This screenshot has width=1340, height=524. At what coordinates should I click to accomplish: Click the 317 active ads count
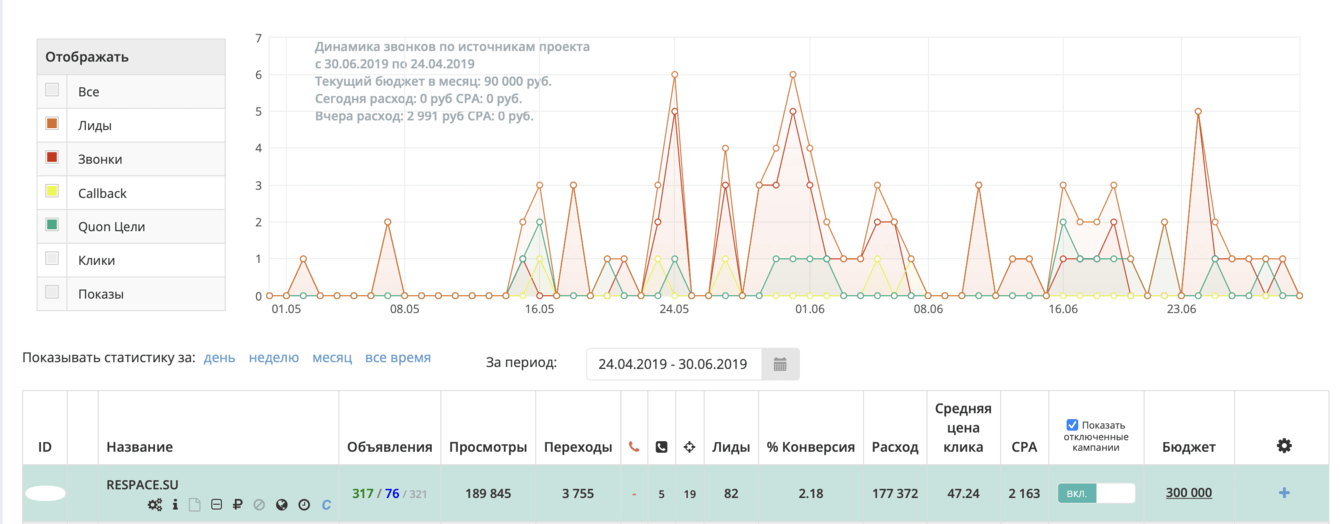click(x=362, y=493)
